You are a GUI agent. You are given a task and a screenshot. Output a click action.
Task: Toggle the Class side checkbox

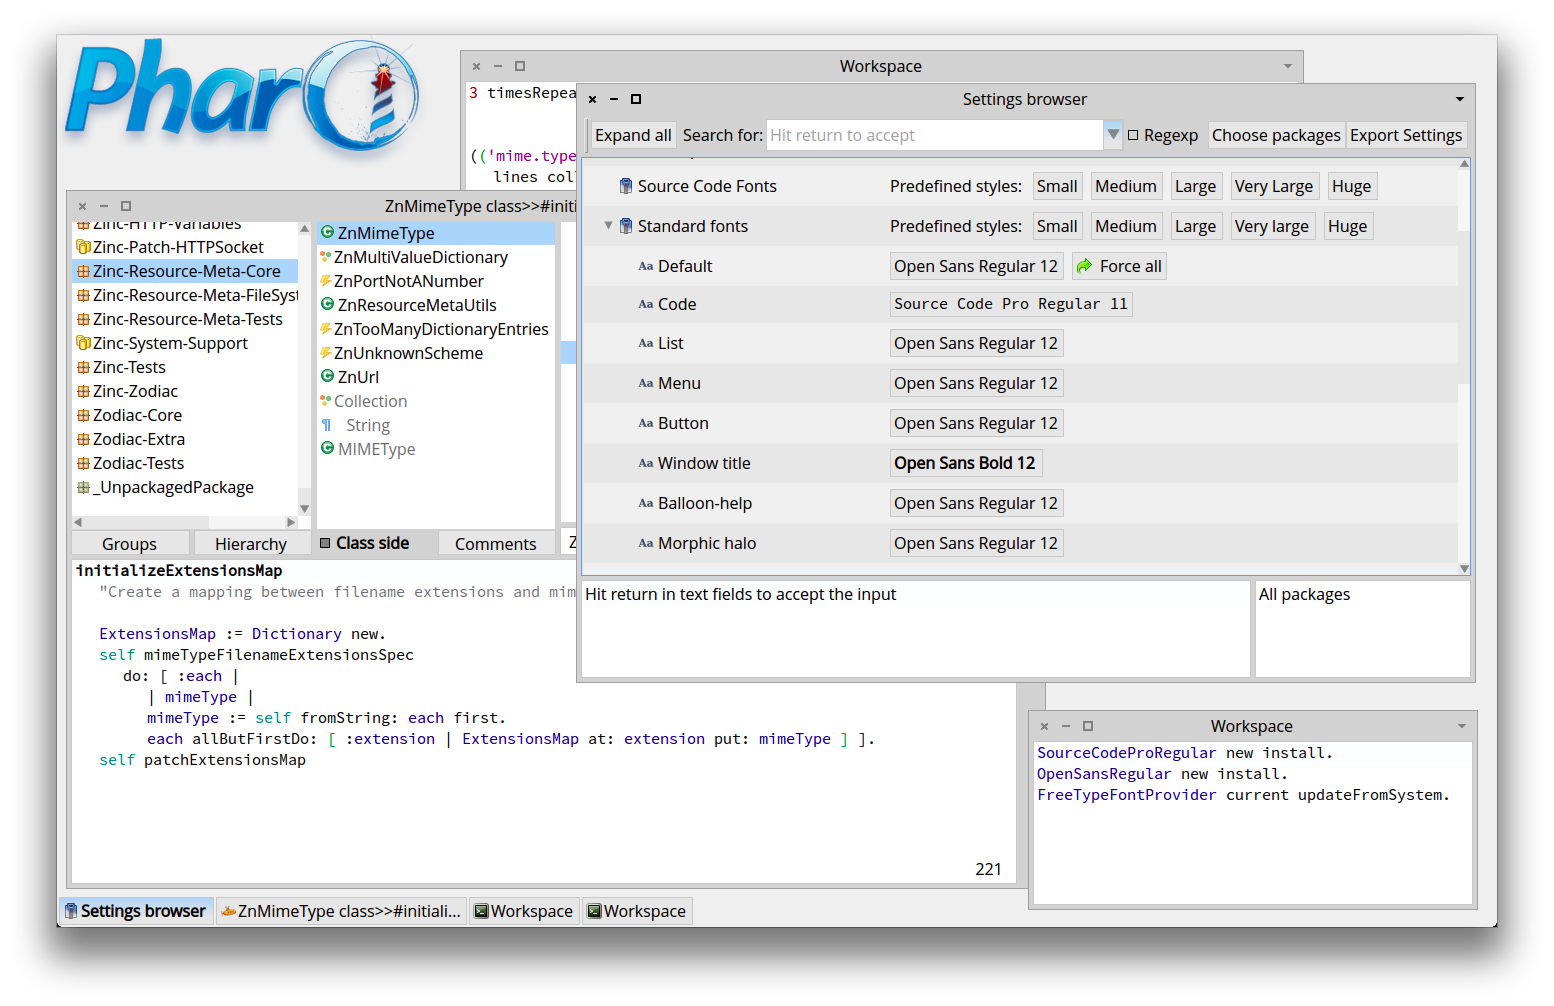(325, 543)
